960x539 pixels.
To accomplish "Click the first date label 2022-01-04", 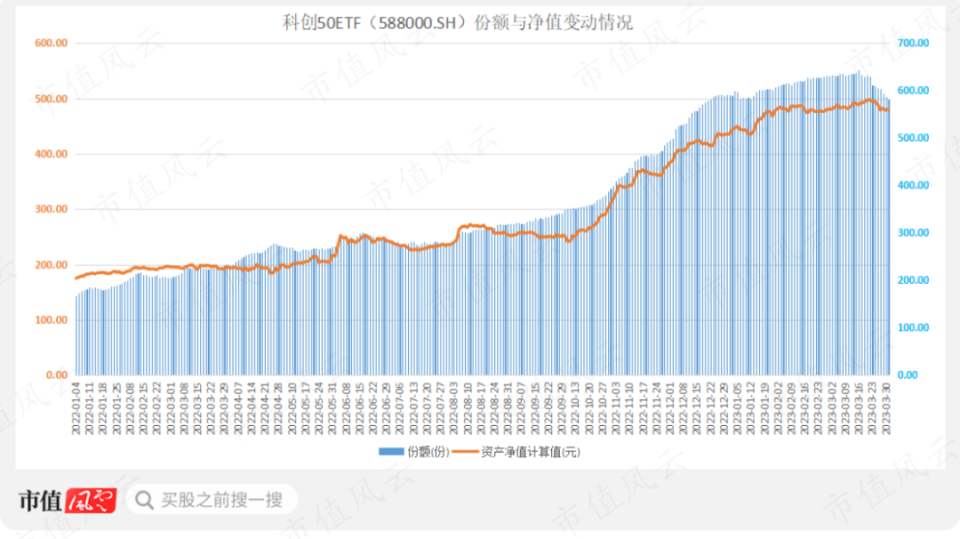I will [76, 405].
